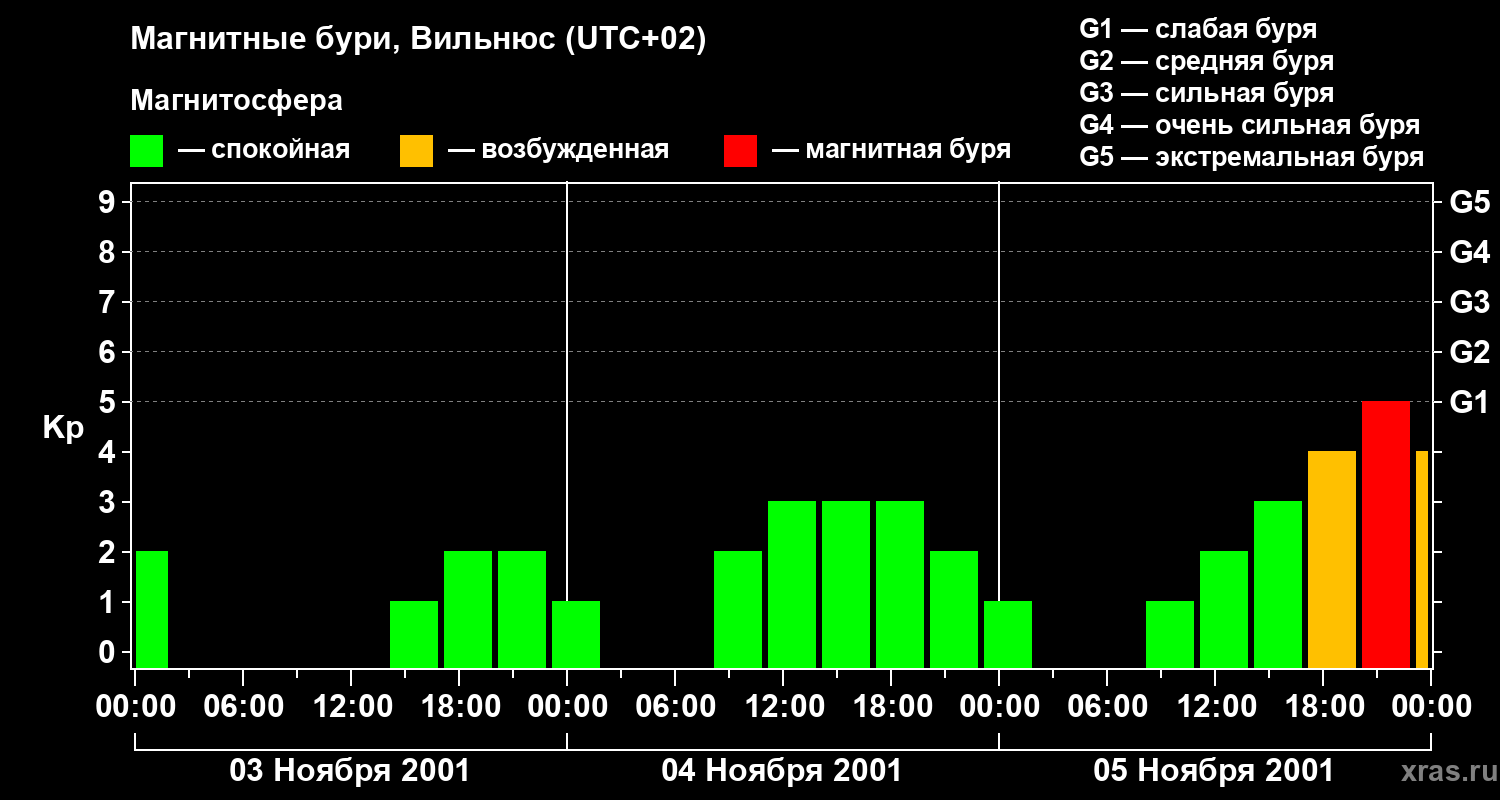Click the 'Kp' axis title
Viewport: 1500px width, 800px height.
pyautogui.click(x=63, y=428)
